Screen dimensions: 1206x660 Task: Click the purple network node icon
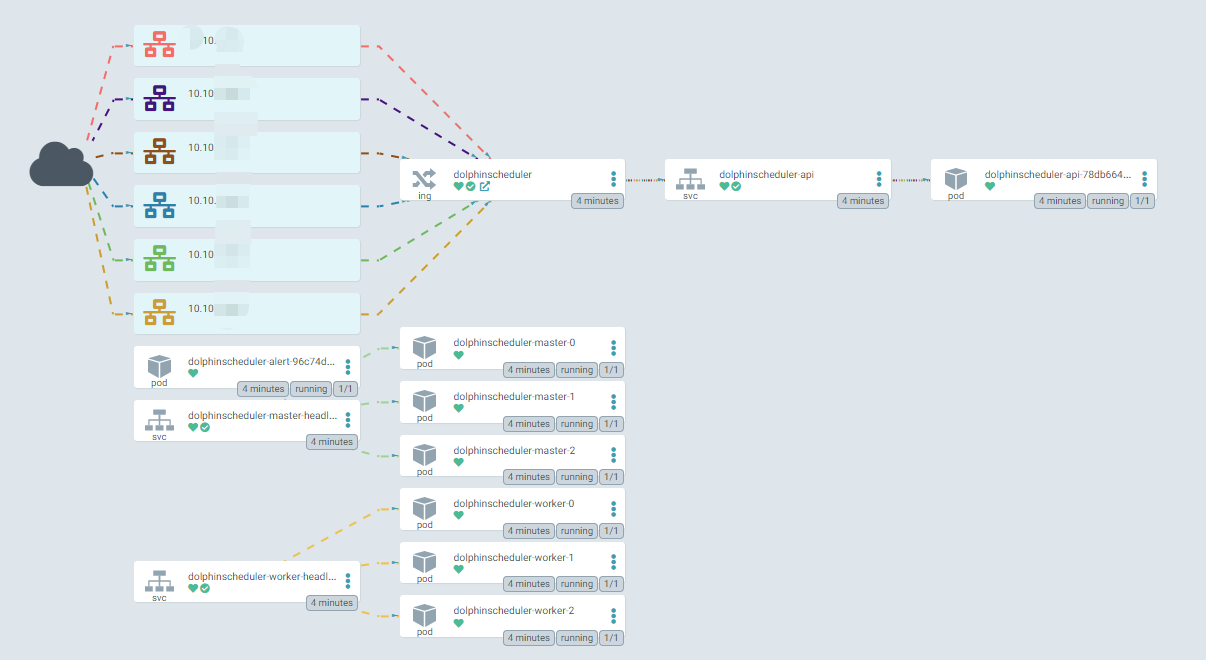coord(159,98)
